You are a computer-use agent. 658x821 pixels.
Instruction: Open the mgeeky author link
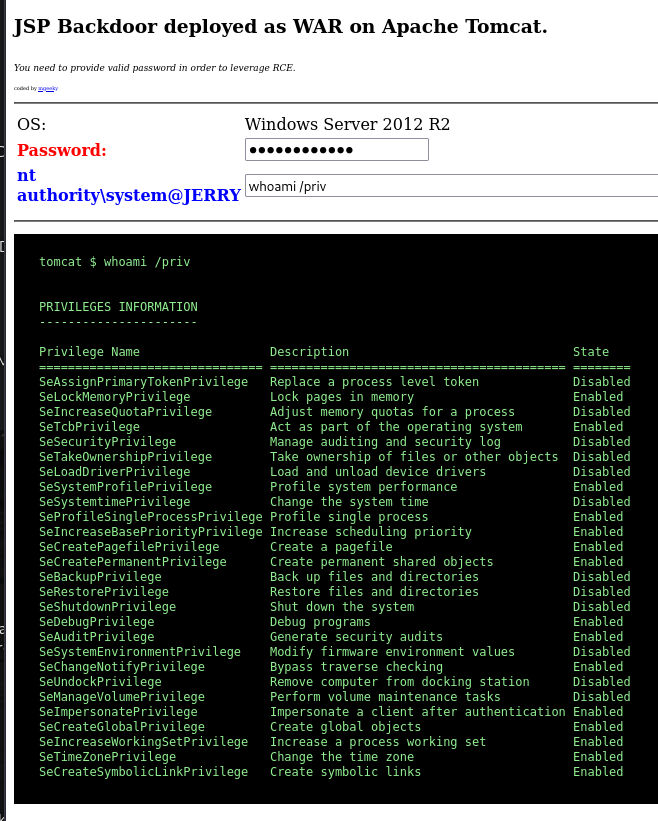point(48,88)
